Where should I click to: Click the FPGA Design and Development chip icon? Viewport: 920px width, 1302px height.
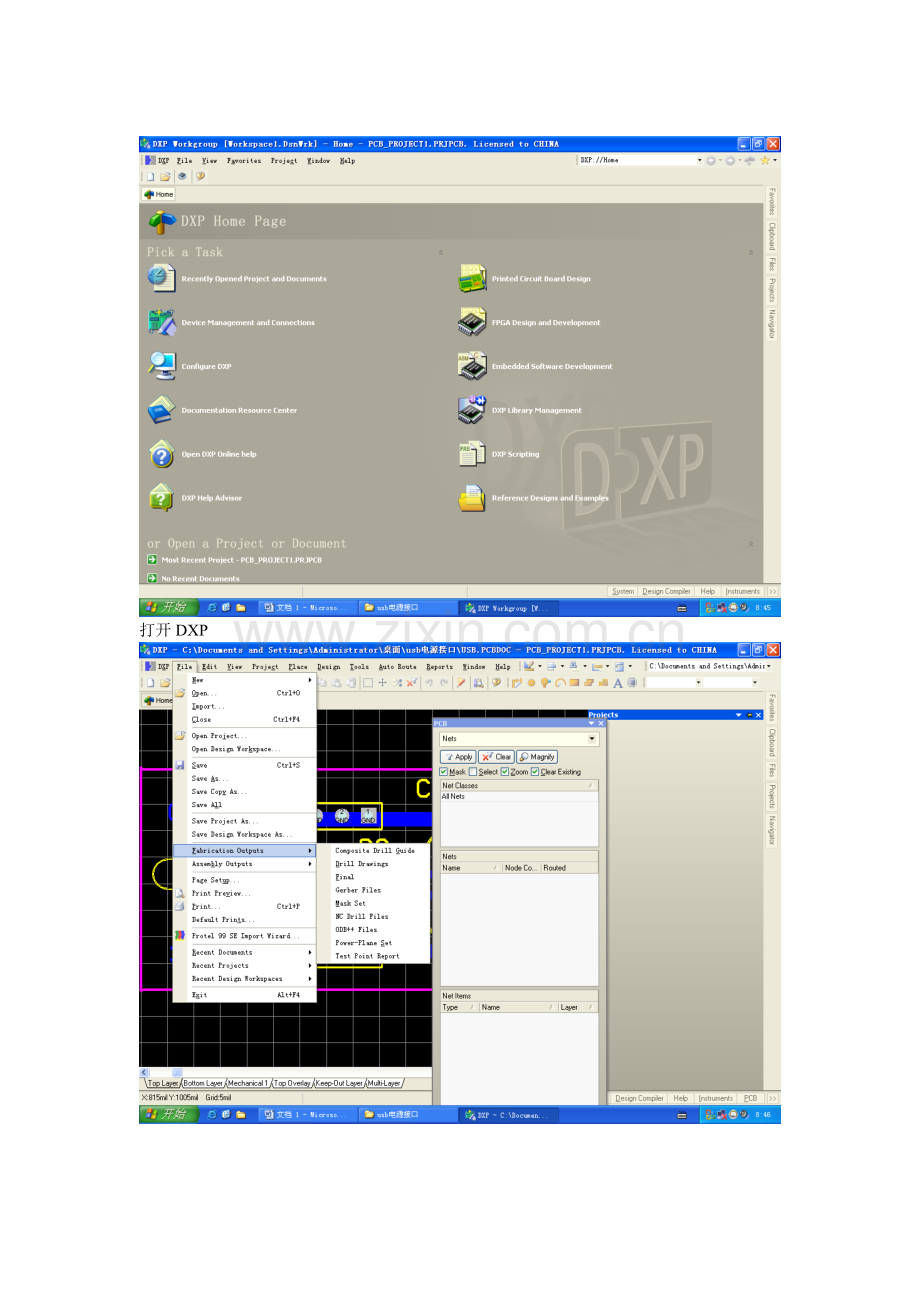pos(472,322)
